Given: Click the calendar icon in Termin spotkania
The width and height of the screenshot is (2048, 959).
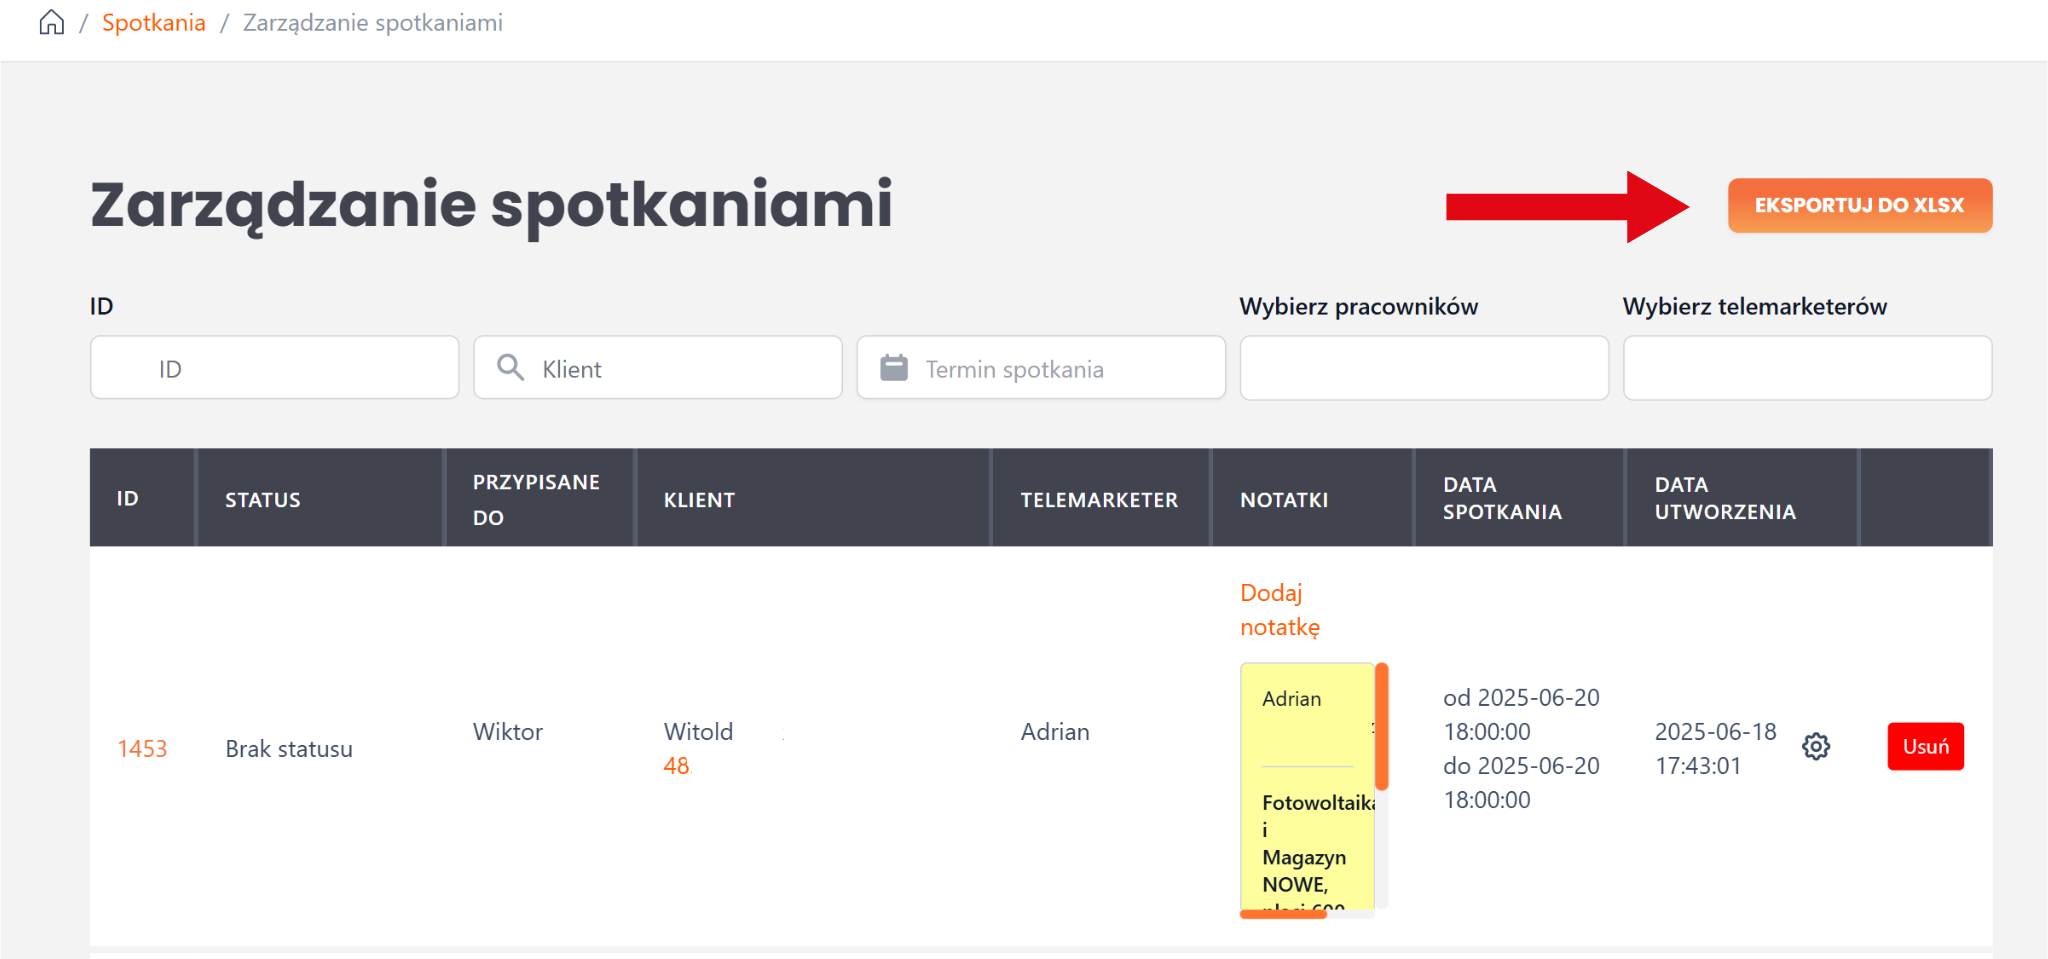Looking at the screenshot, I should click(x=893, y=368).
